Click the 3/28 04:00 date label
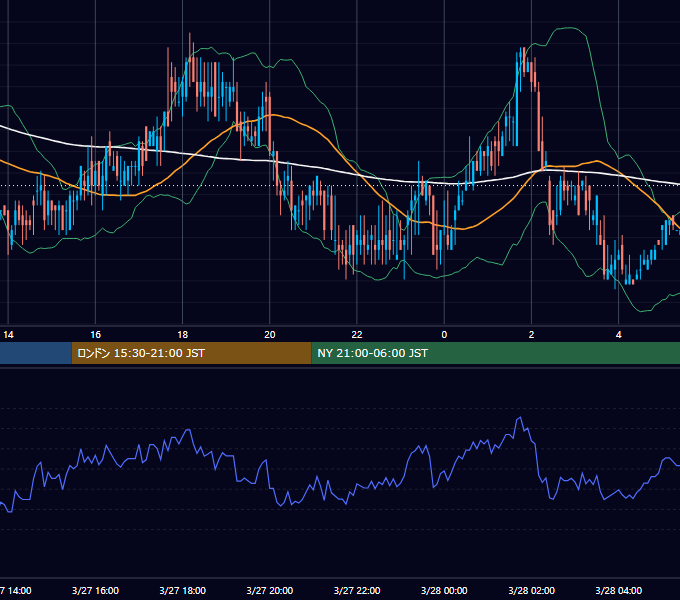Screen dimensions: 680x600 click(618, 590)
